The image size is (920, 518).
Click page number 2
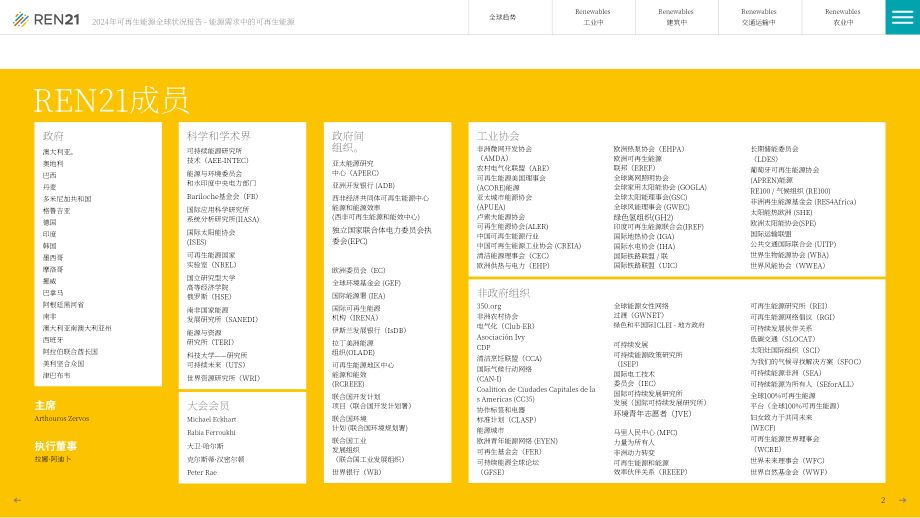point(882,500)
